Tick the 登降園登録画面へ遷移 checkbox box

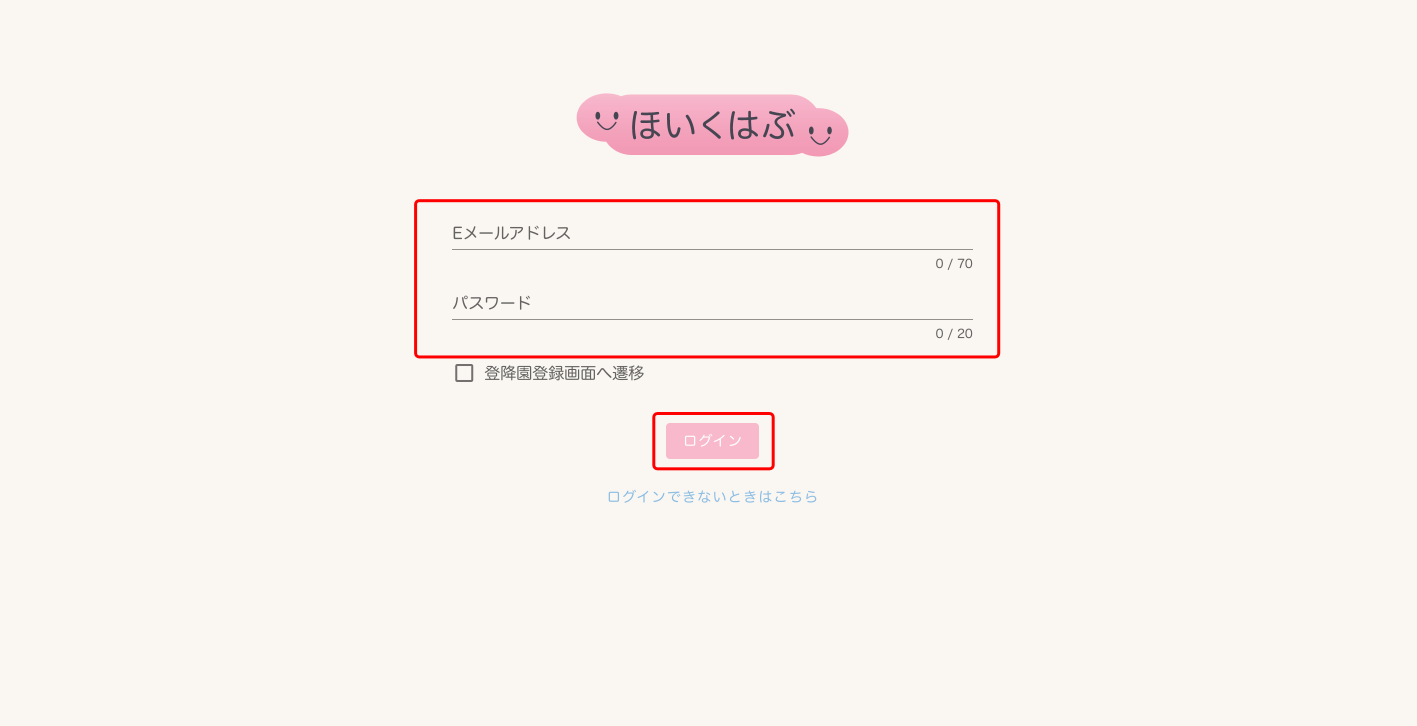tap(464, 373)
